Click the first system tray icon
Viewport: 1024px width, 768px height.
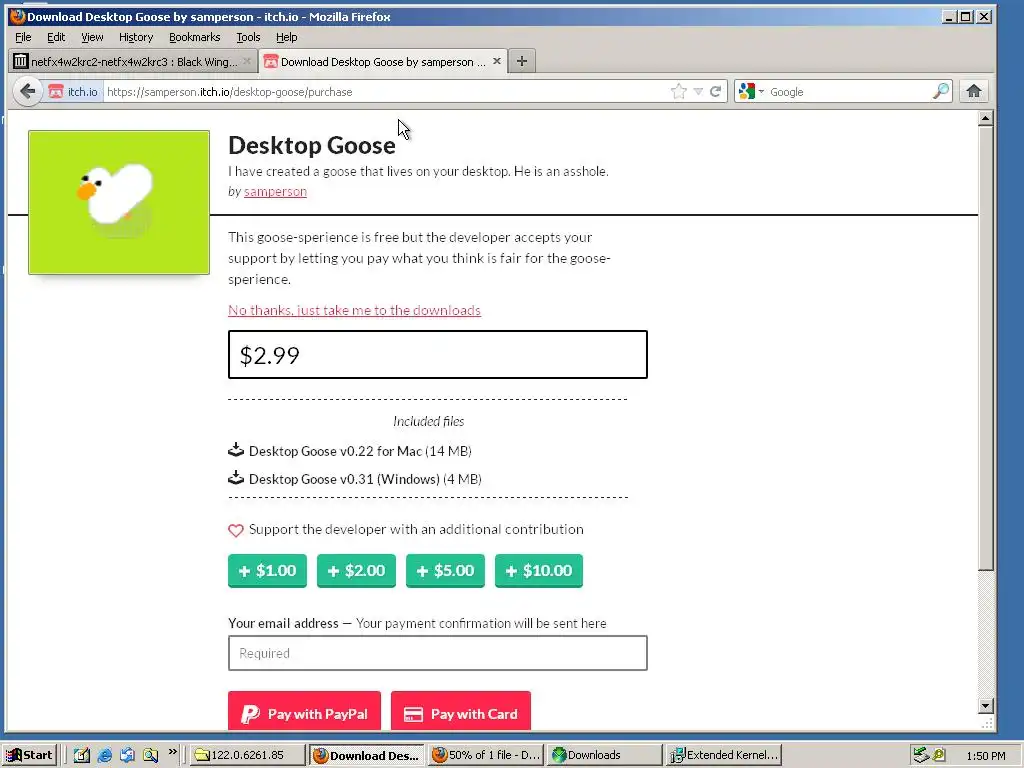pos(921,756)
